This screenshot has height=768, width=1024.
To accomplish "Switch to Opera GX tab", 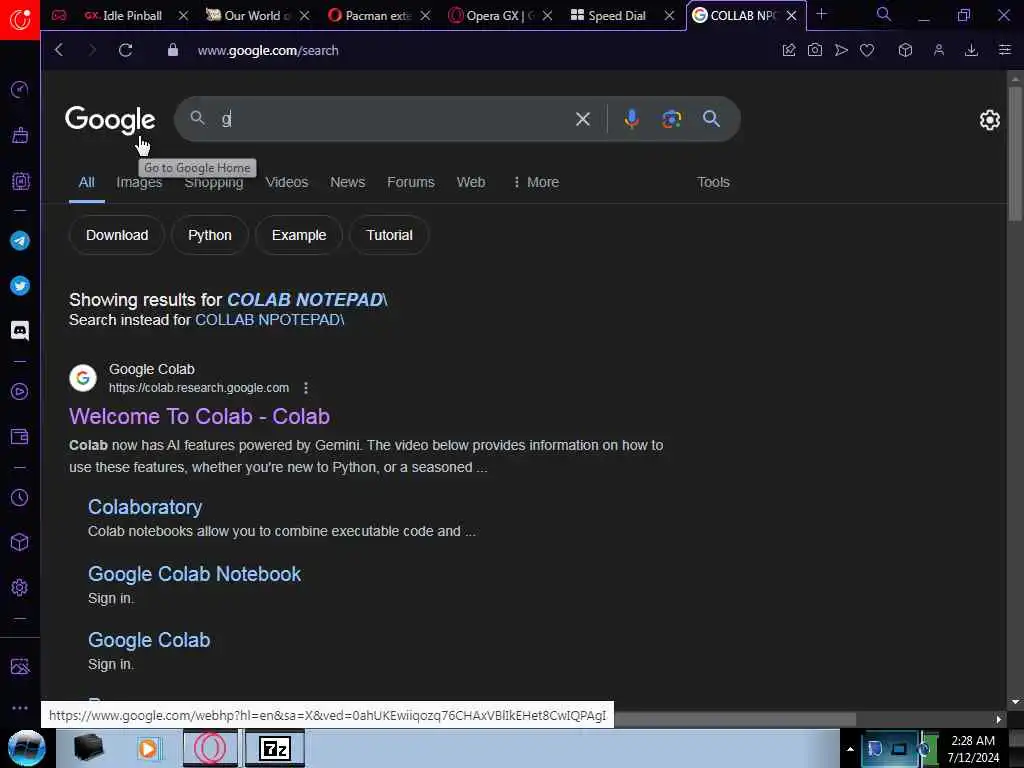I will tap(500, 15).
